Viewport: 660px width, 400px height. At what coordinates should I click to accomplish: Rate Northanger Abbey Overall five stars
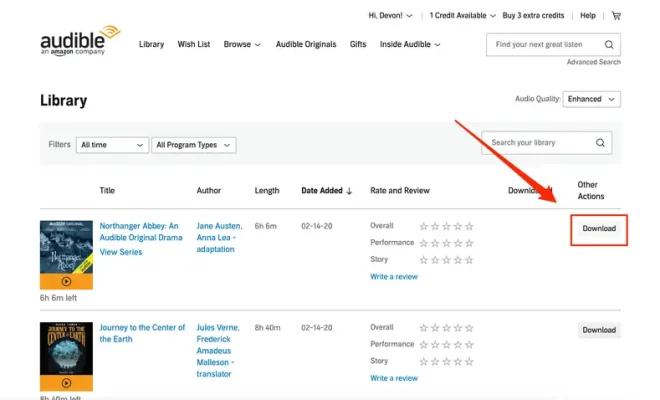point(469,227)
